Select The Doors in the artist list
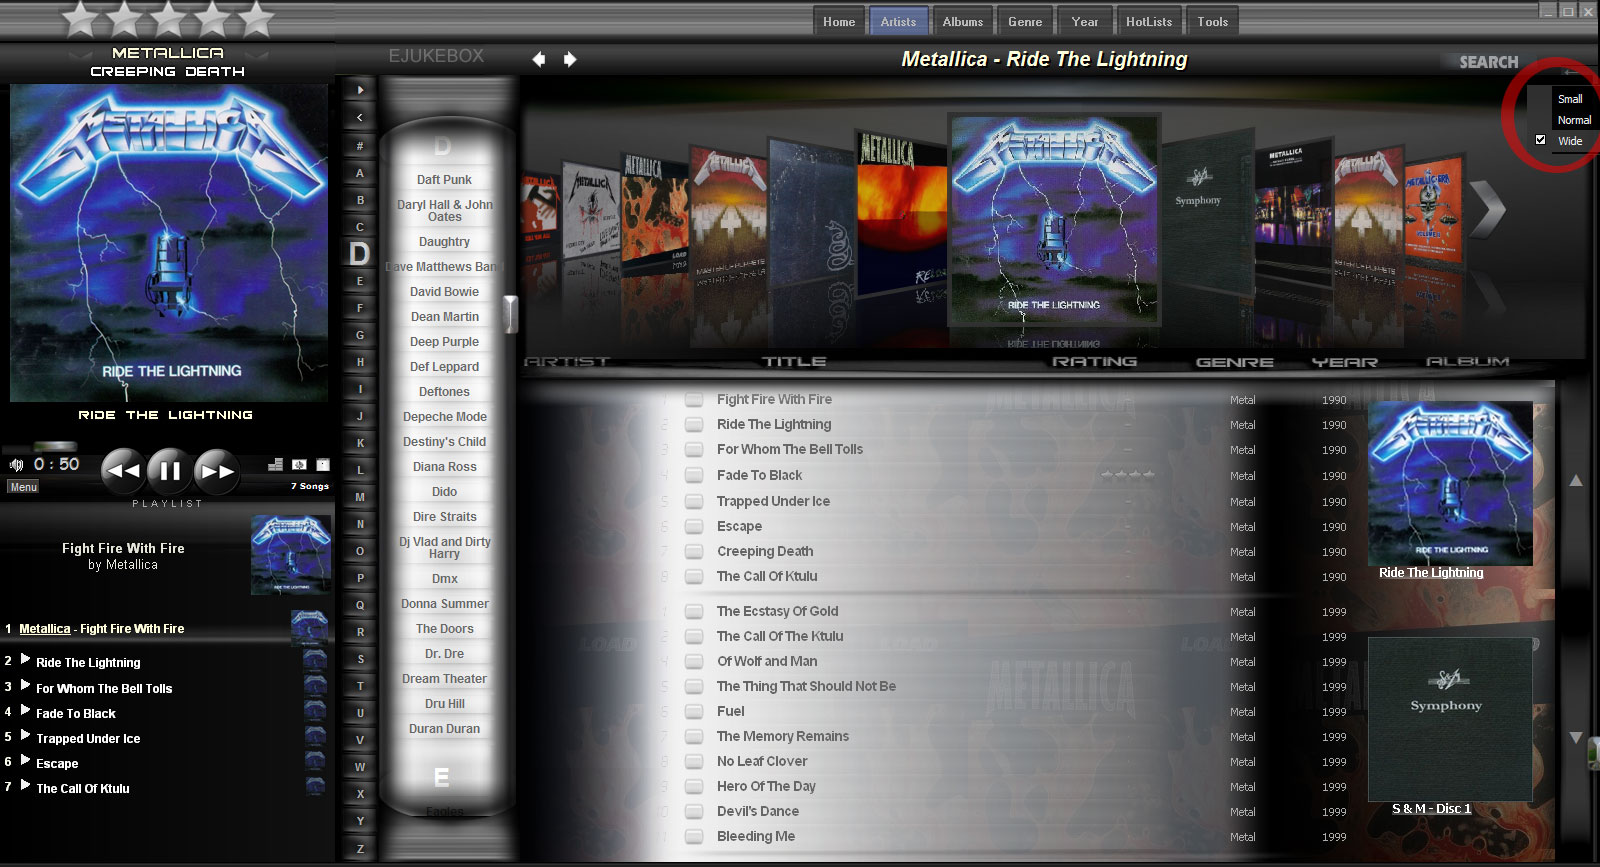Screen dimensions: 1600x867 (444, 629)
